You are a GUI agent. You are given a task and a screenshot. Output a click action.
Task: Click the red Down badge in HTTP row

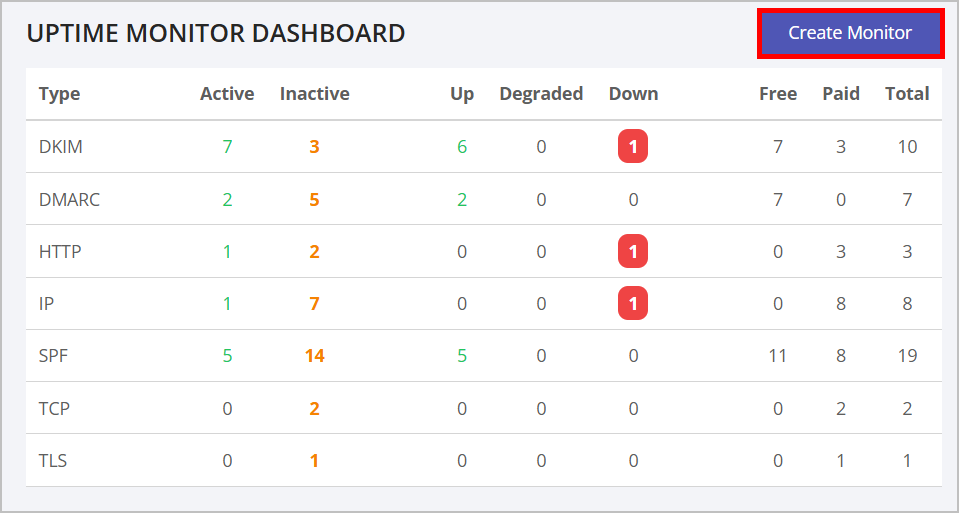(x=633, y=251)
